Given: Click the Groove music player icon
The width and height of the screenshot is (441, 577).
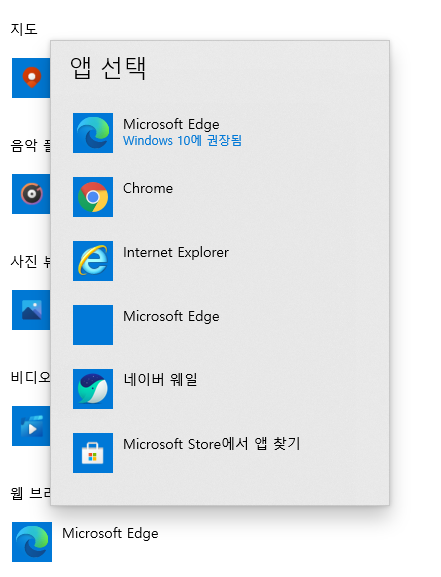Looking at the screenshot, I should [x=31, y=194].
